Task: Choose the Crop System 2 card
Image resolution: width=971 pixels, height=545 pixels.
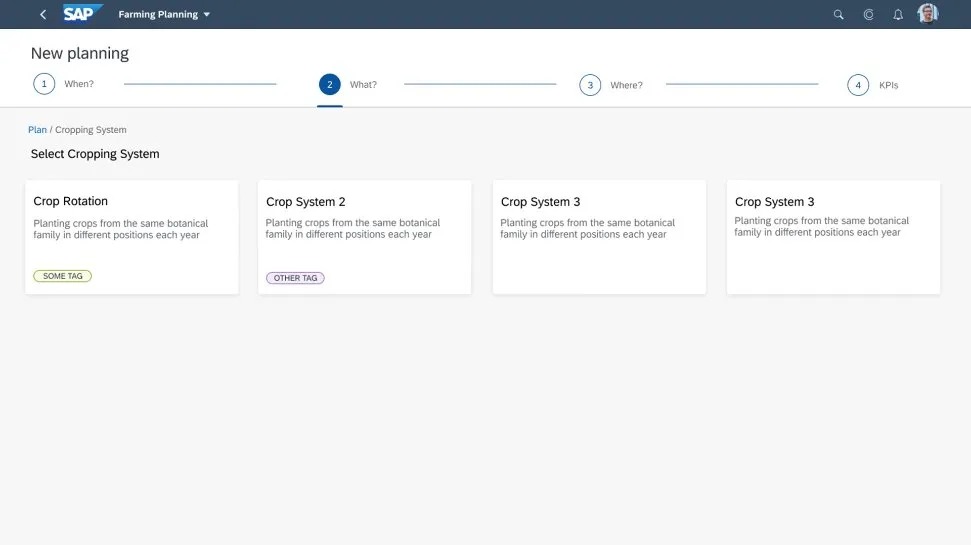Action: coord(364,236)
